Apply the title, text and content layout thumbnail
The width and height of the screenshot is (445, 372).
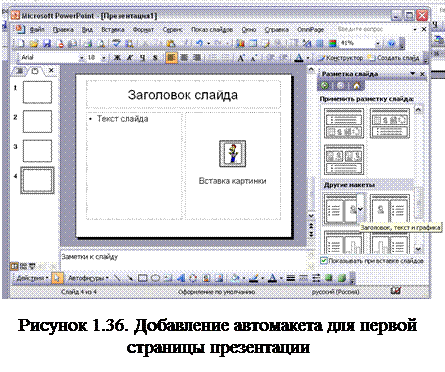point(344,124)
